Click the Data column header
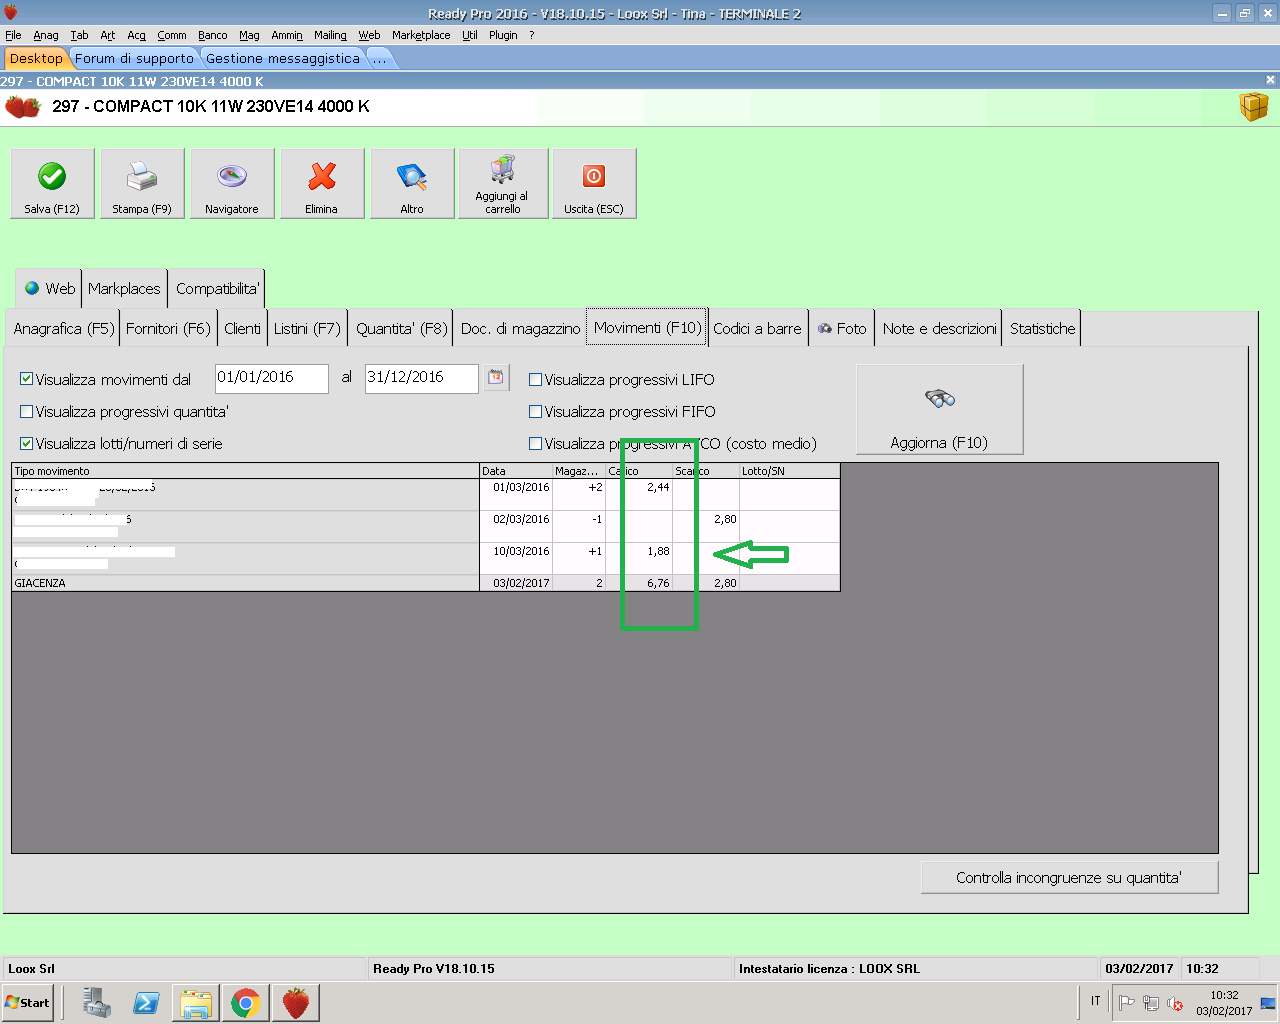 tap(516, 471)
